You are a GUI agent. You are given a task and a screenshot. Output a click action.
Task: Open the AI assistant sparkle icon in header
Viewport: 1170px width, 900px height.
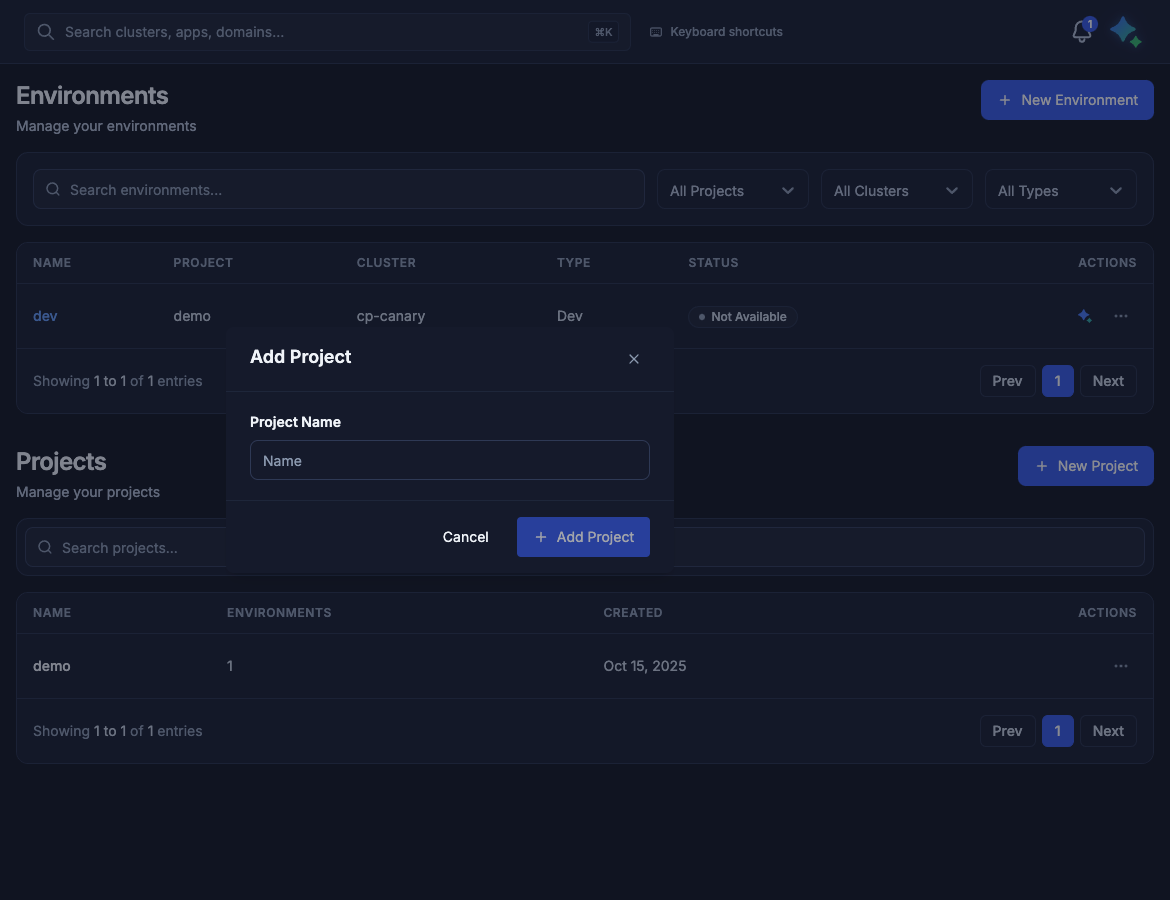tap(1125, 31)
